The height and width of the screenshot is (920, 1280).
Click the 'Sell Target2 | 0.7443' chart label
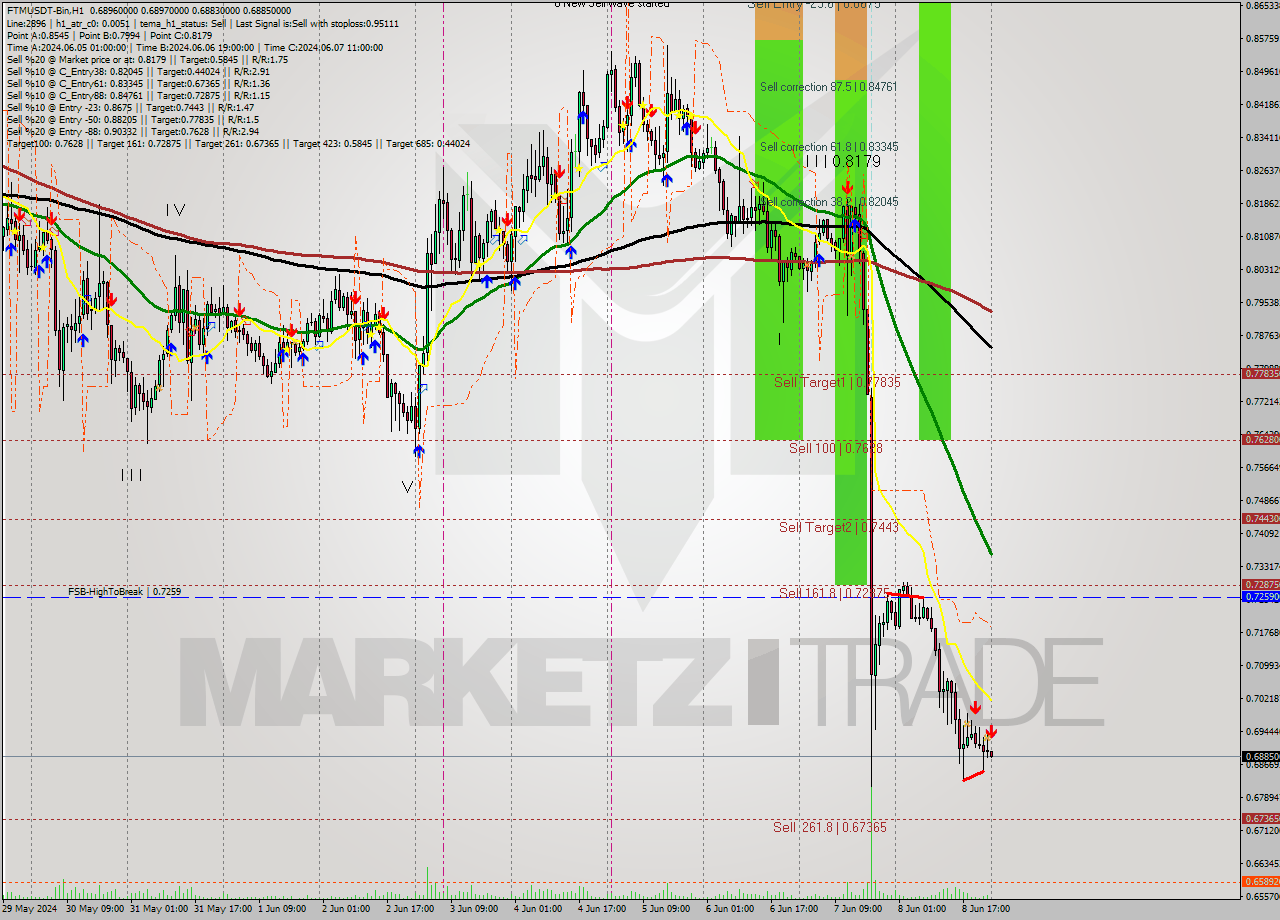838,527
